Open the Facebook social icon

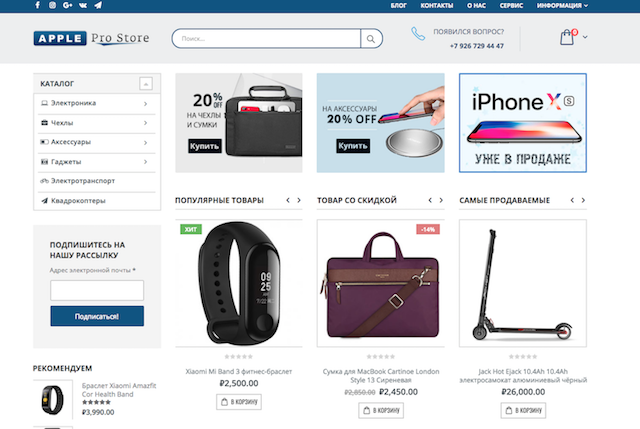pyautogui.click(x=38, y=5)
